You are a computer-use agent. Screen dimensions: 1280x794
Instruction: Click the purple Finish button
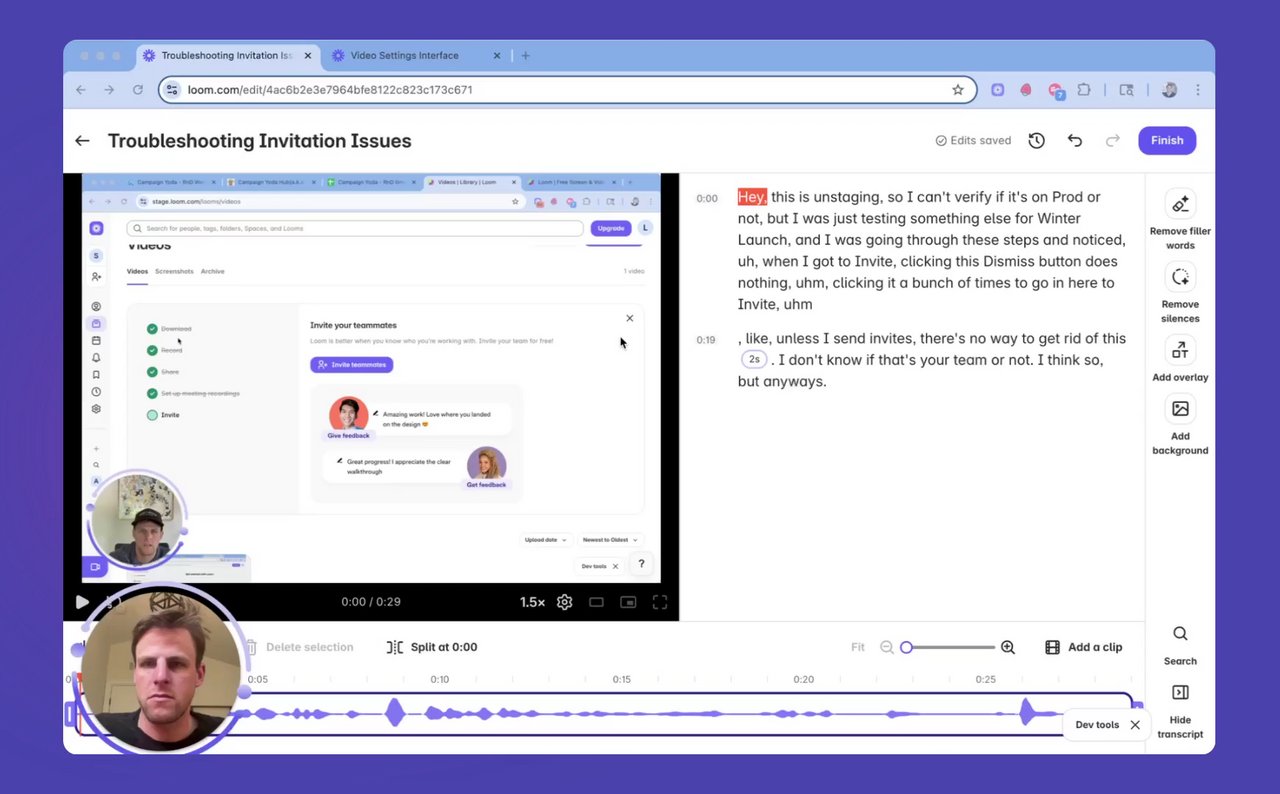1167,141
